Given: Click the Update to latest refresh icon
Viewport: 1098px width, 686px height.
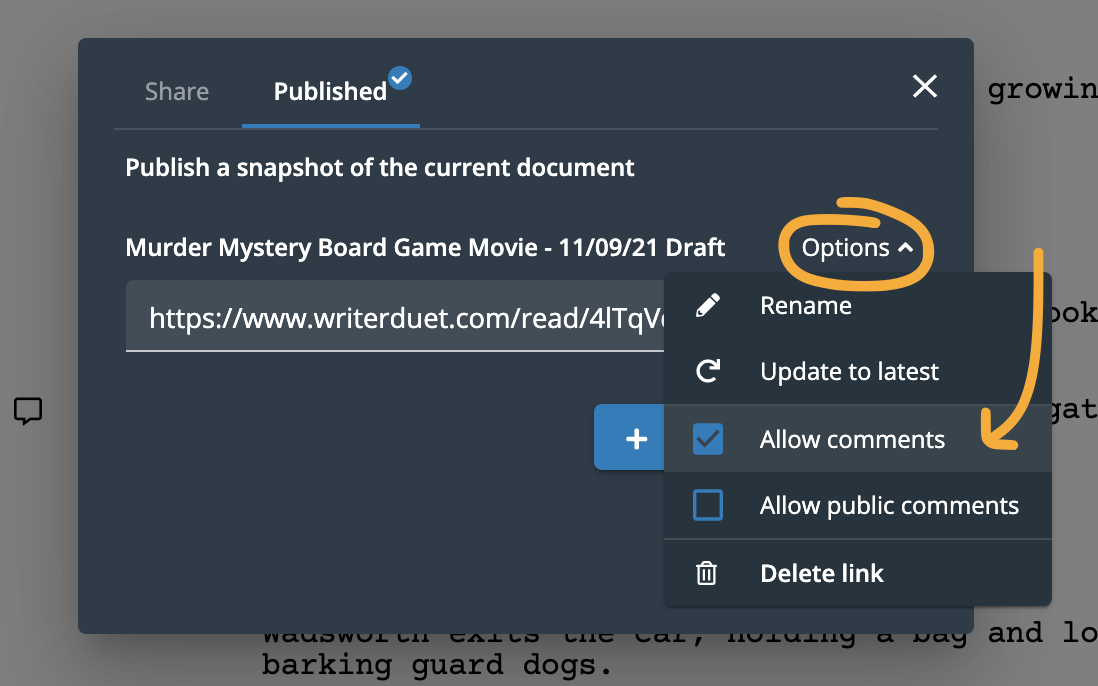Looking at the screenshot, I should coord(708,371).
